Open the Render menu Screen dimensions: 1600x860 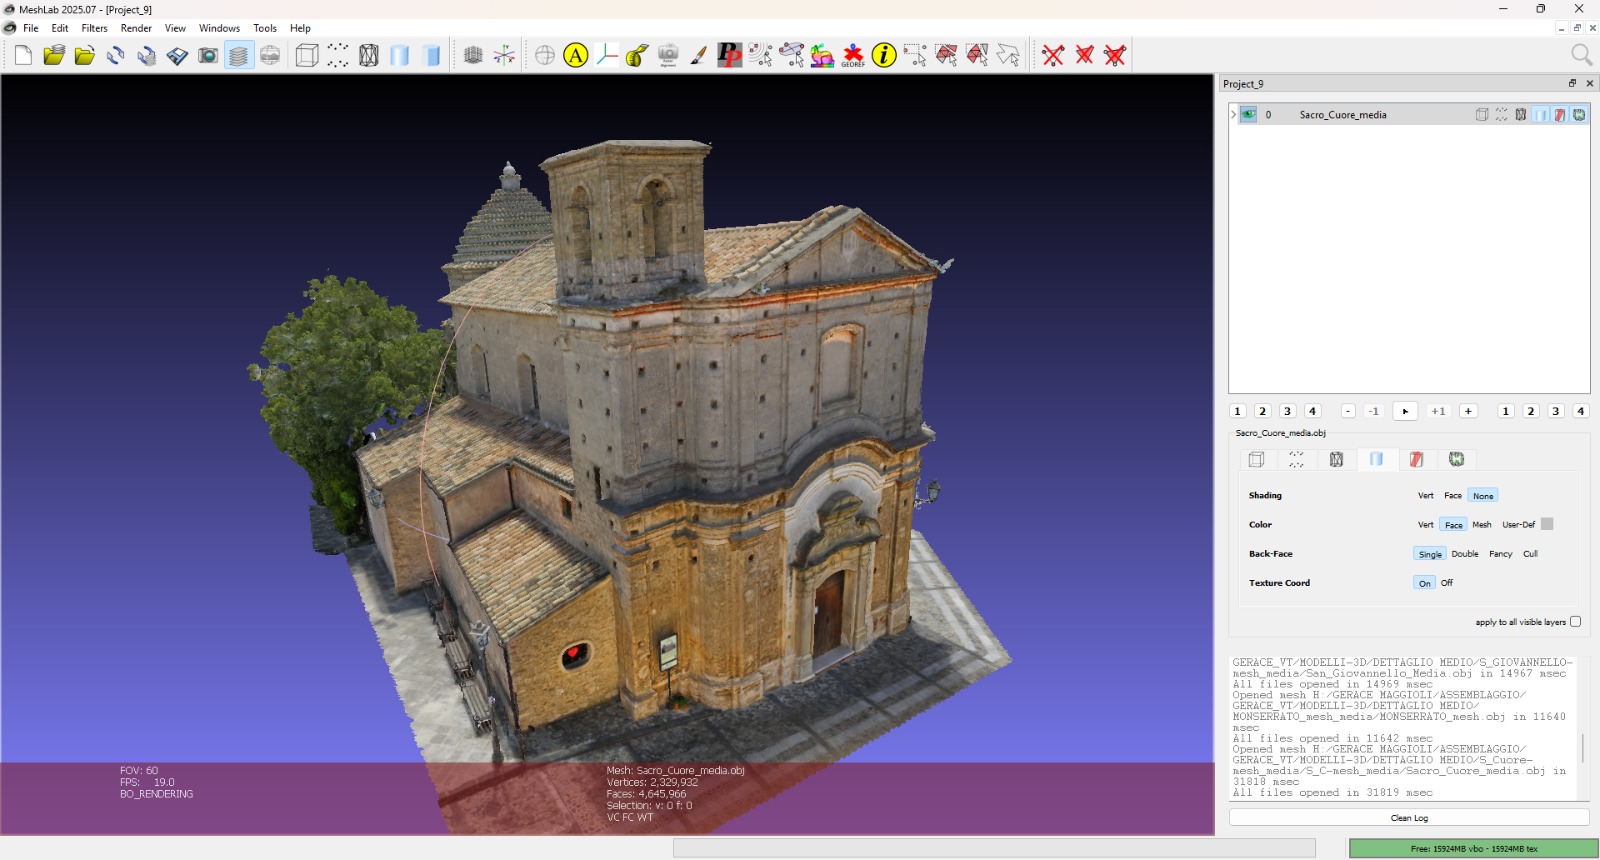pyautogui.click(x=136, y=28)
